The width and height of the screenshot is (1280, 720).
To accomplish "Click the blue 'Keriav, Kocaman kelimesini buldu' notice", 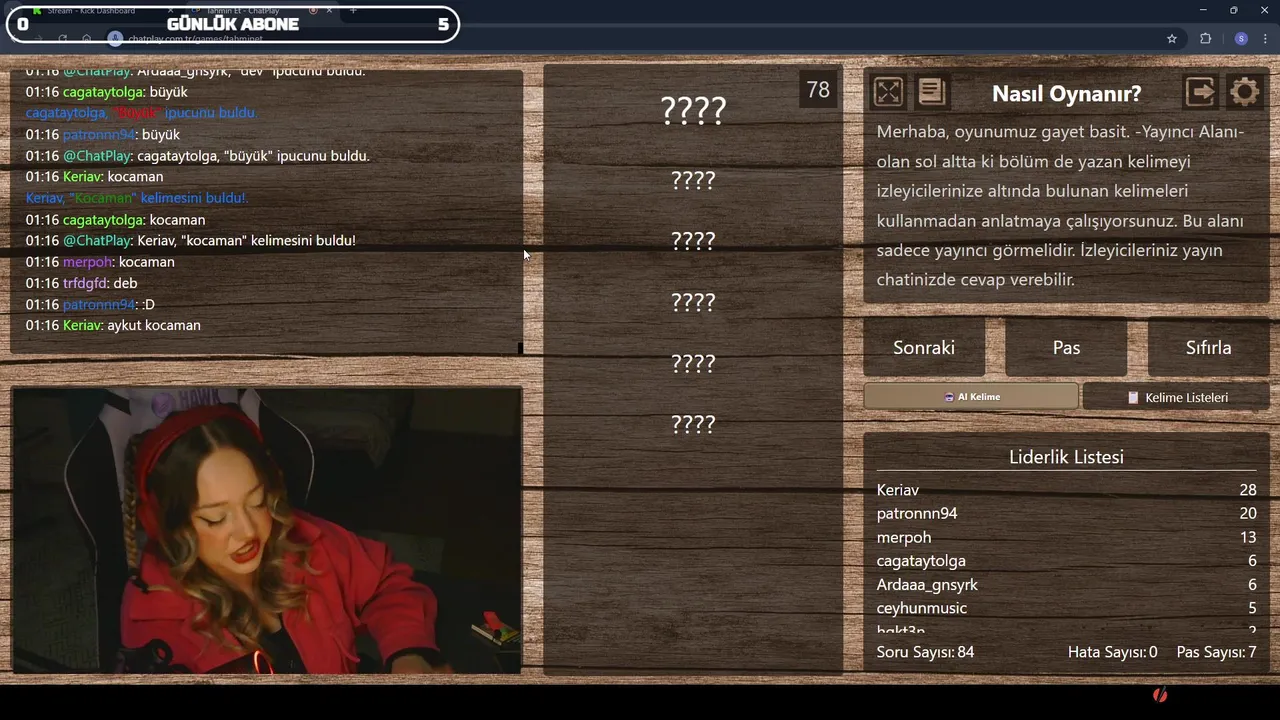I will pos(137,198).
